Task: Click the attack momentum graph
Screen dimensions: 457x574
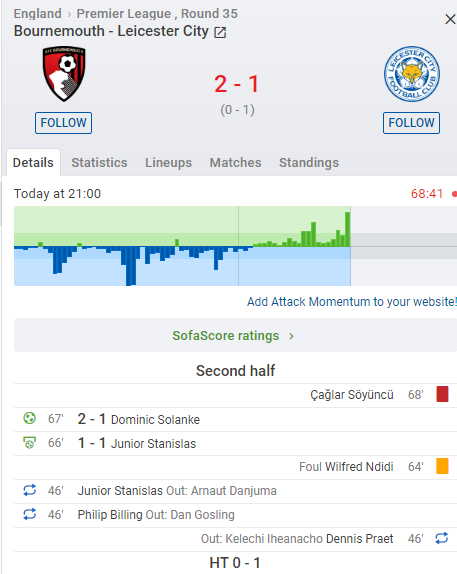Action: pyautogui.click(x=235, y=246)
